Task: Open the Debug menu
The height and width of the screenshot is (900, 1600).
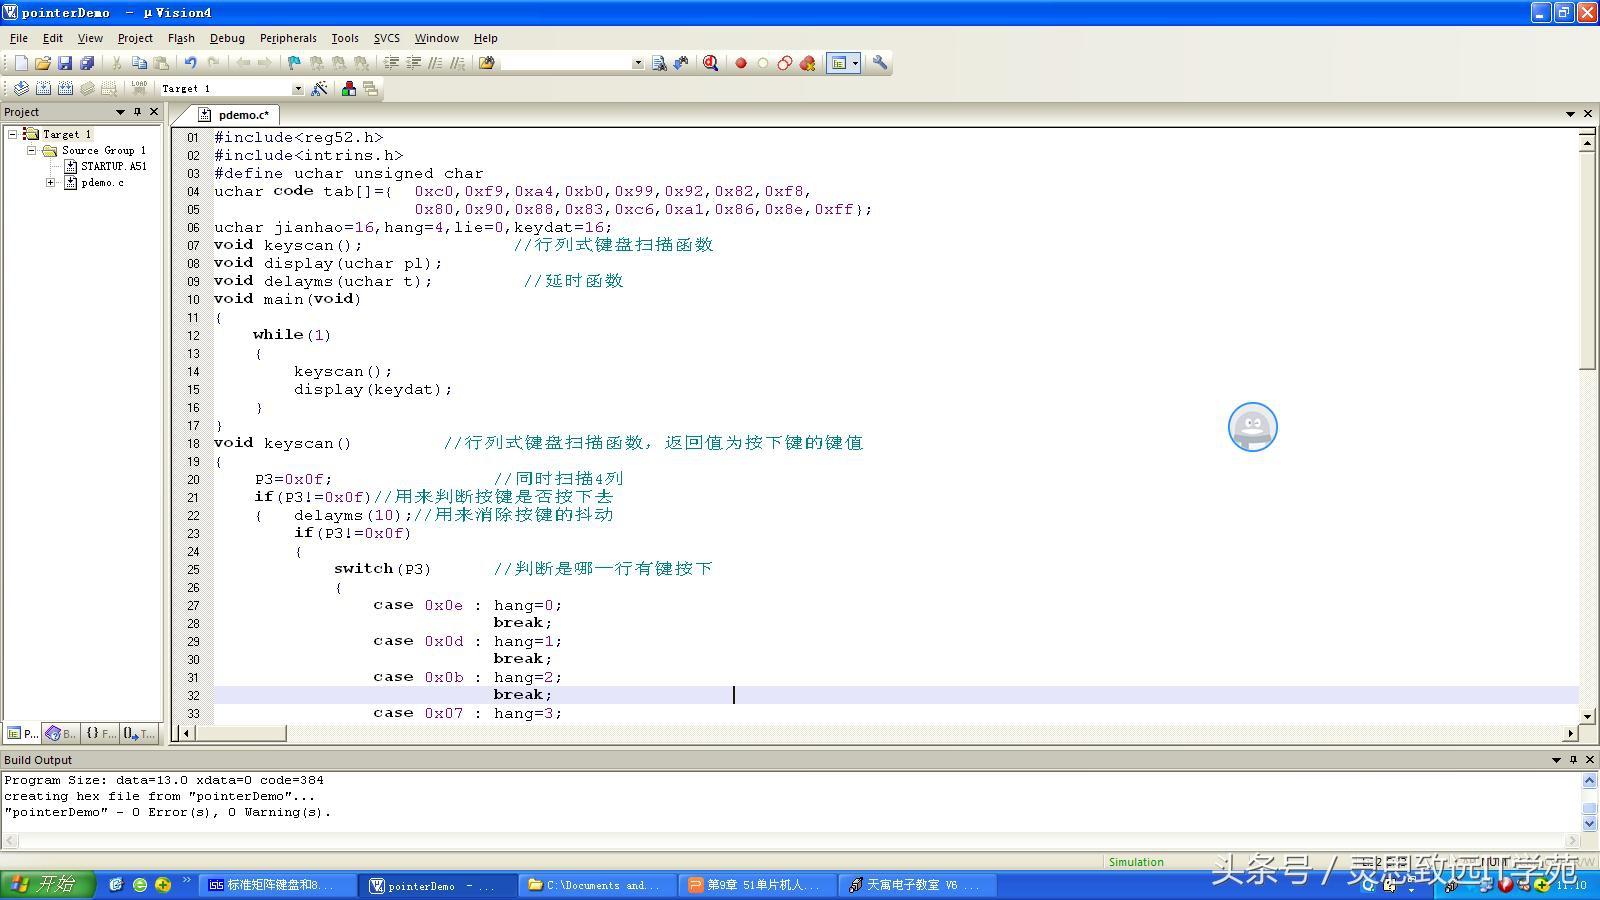Action: pos(227,38)
